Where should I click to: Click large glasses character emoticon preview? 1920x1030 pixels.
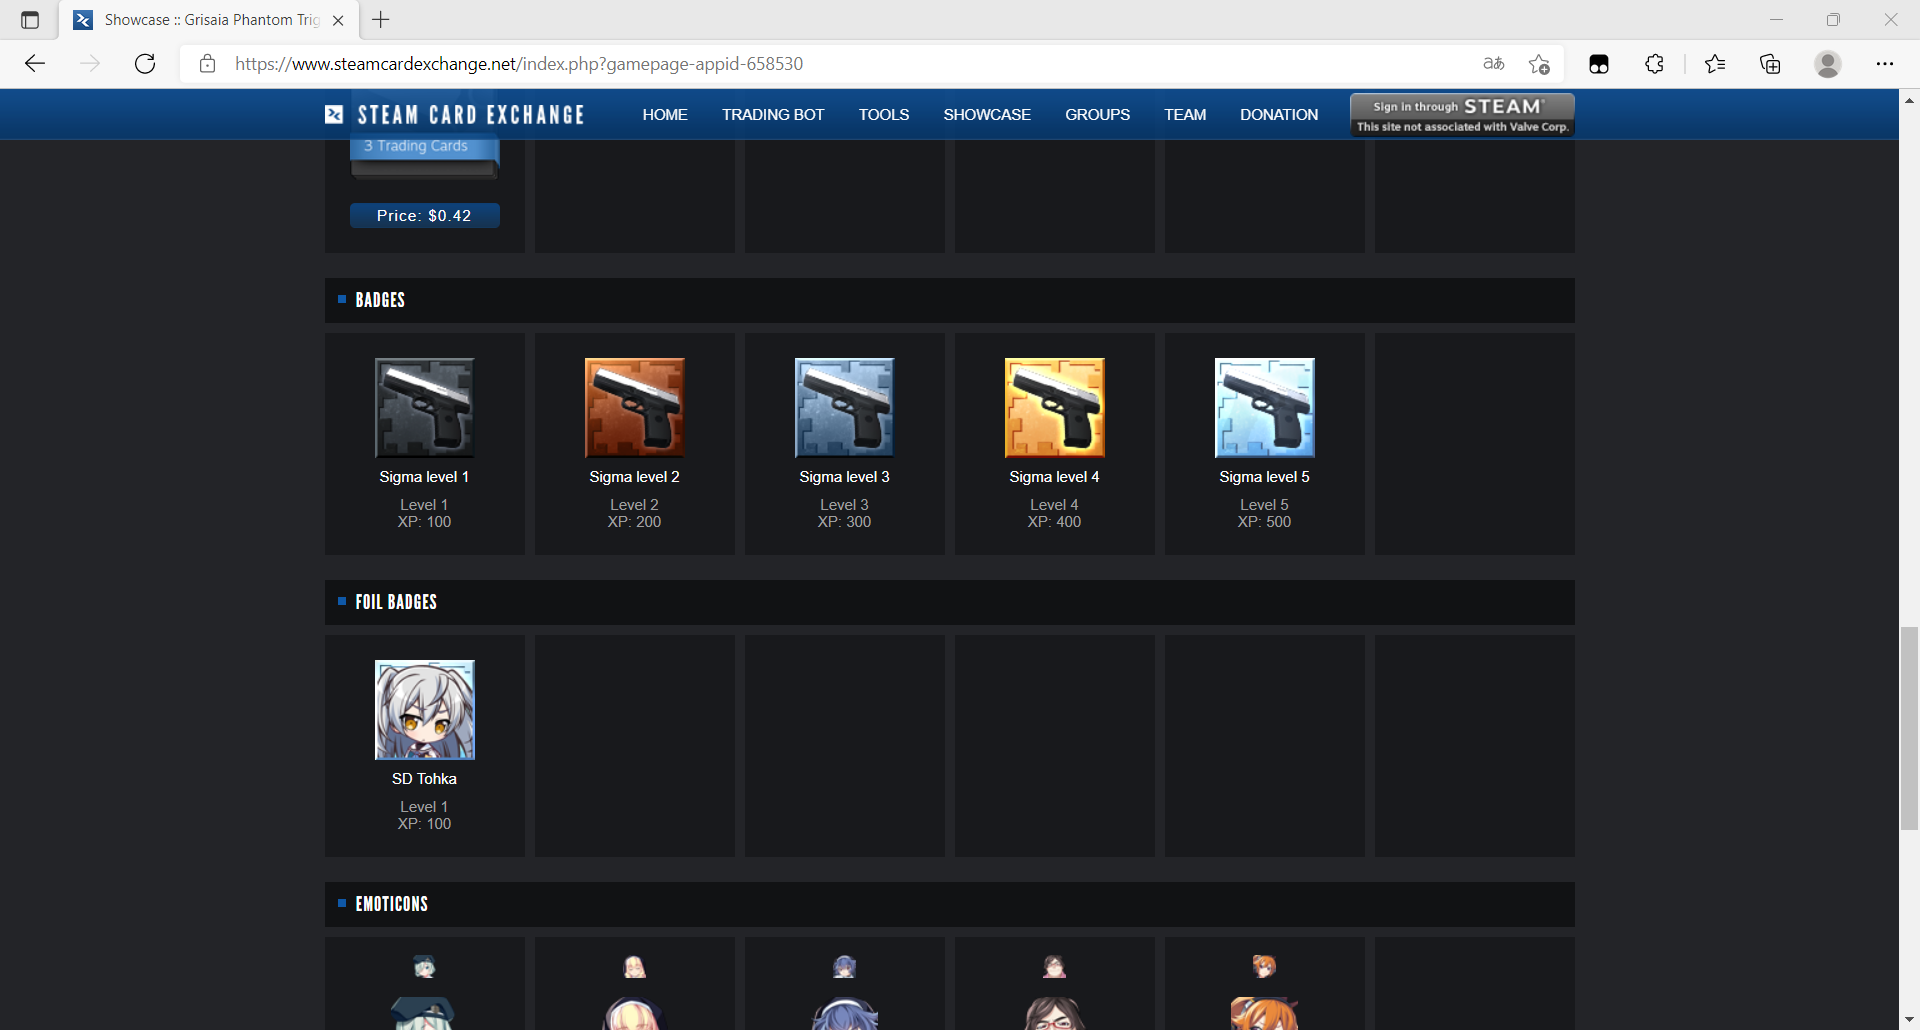(1055, 1013)
